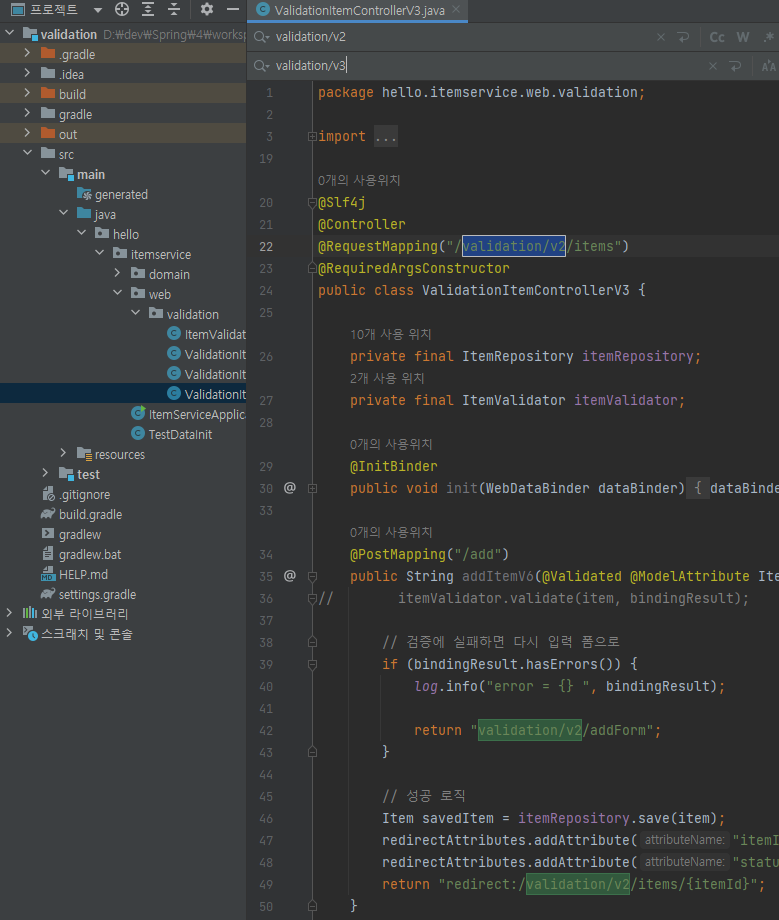This screenshot has height=920, width=779.
Task: Expand folded init method body
Action: (312, 488)
